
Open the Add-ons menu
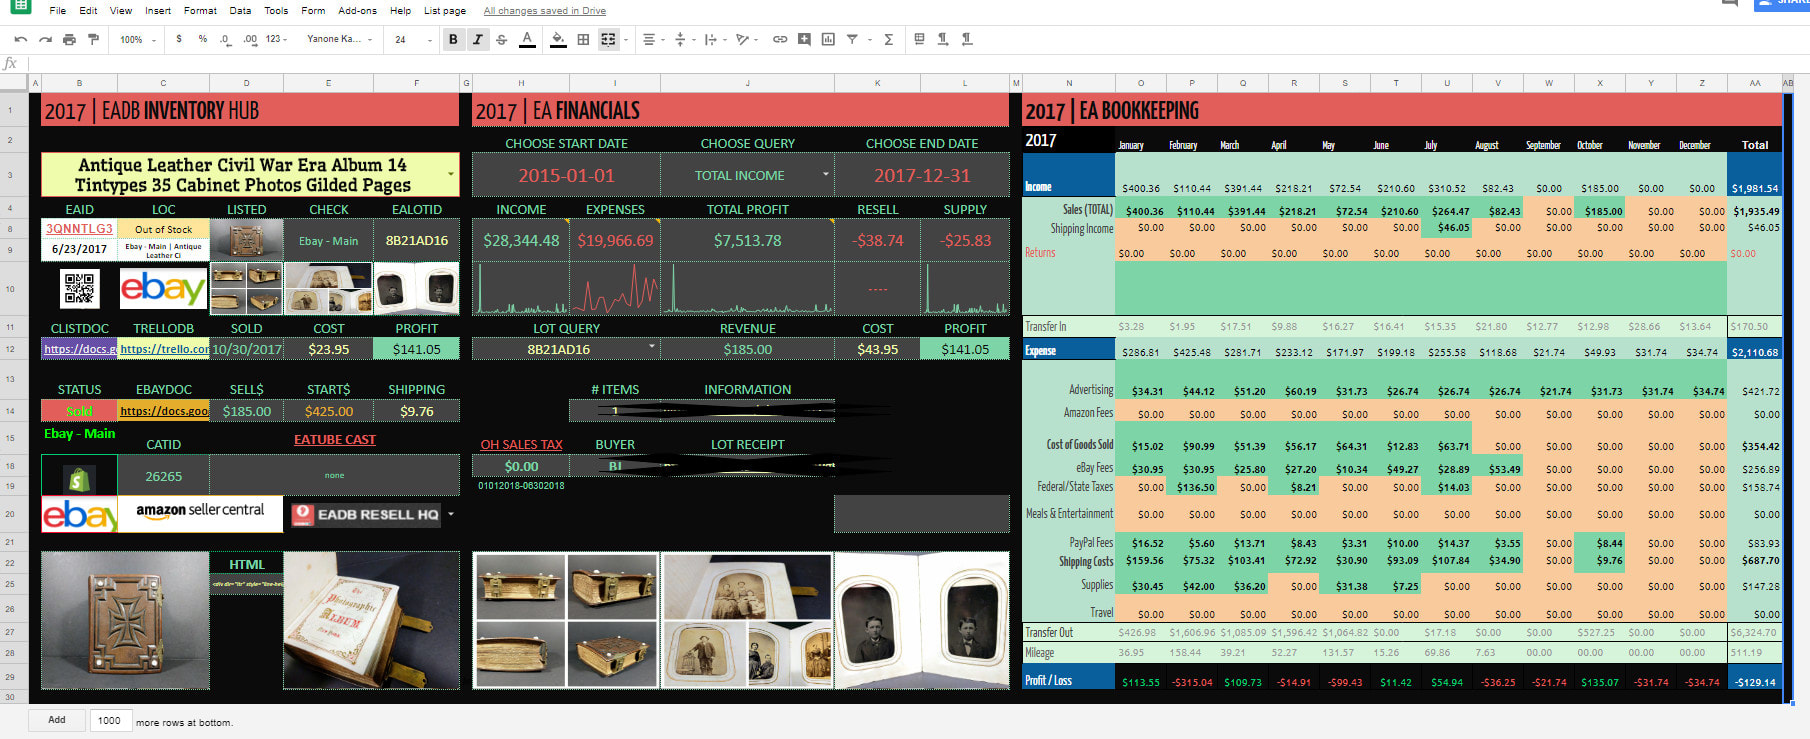(357, 11)
